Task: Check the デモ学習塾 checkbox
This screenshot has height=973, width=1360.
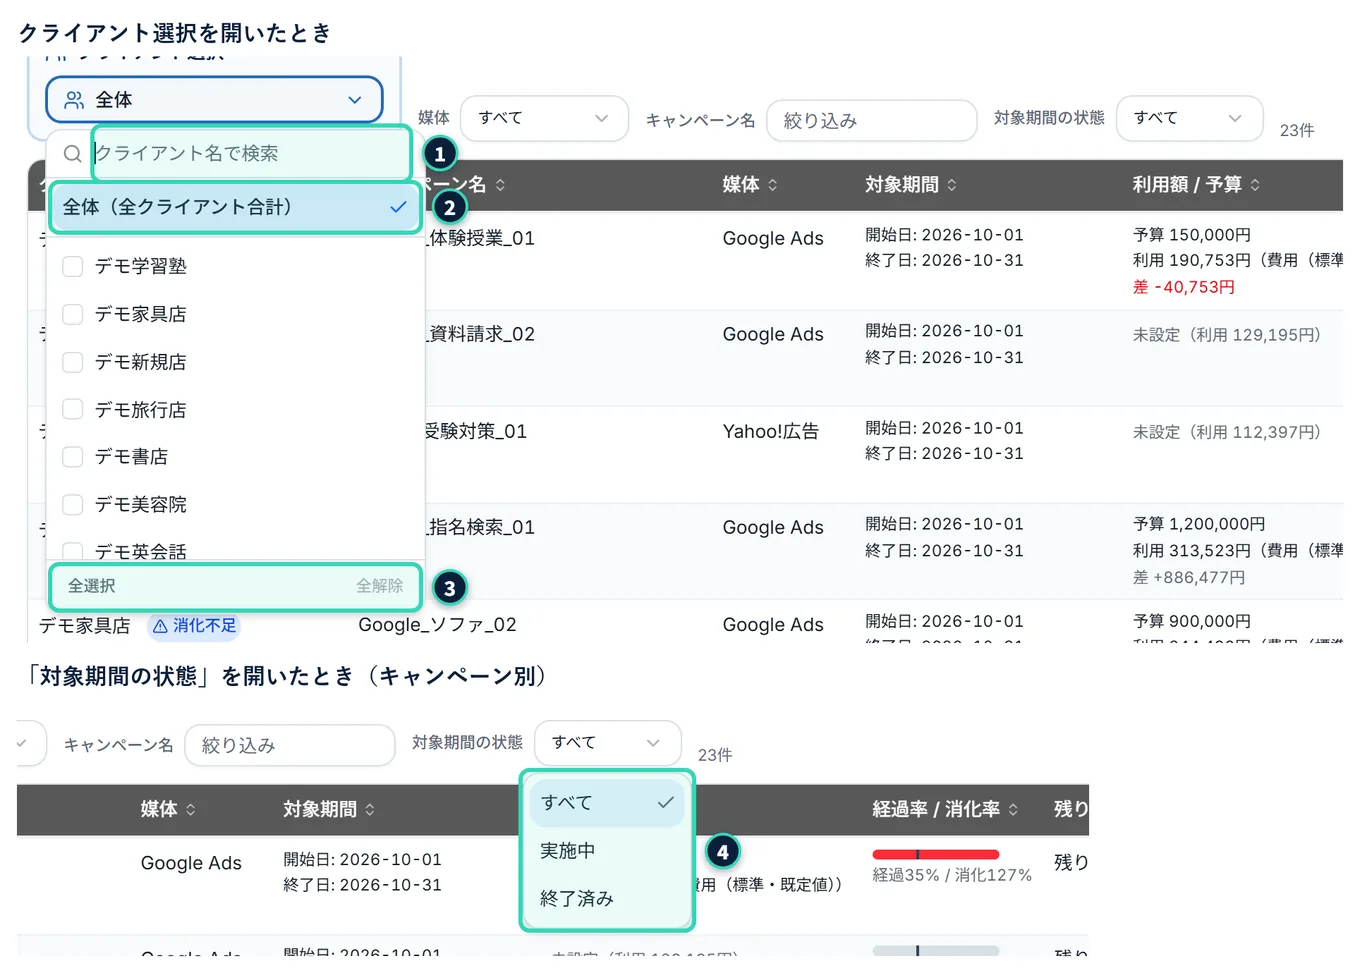Action: (x=72, y=266)
